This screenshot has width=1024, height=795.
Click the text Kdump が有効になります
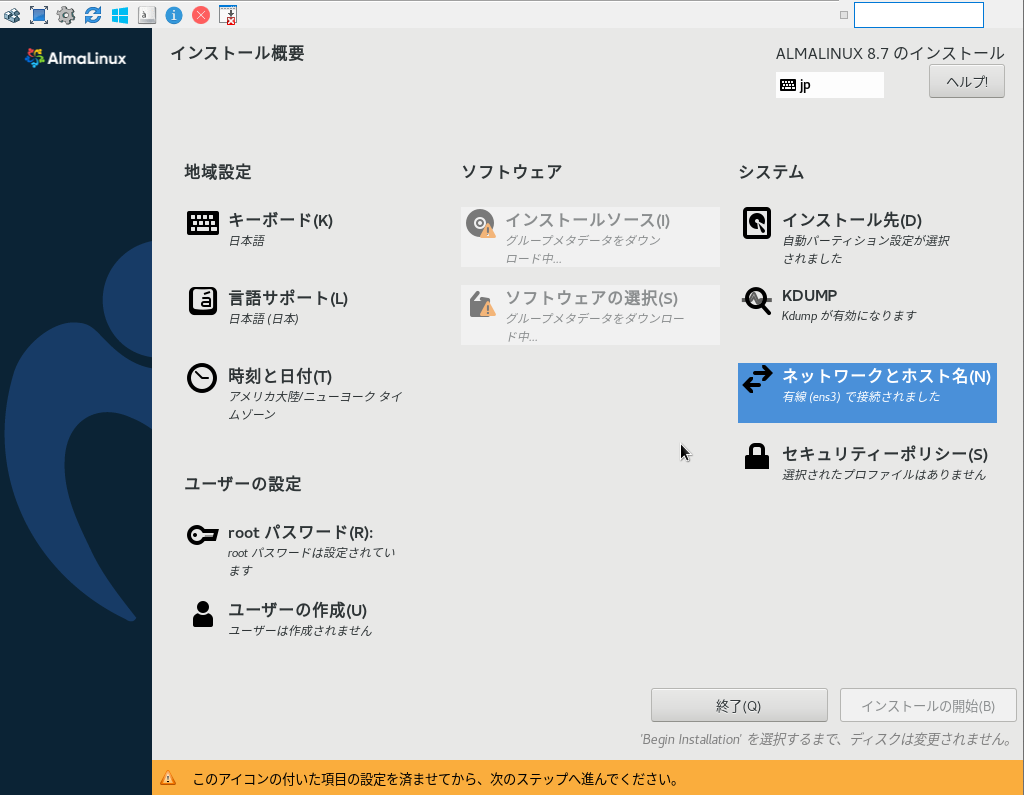849,316
